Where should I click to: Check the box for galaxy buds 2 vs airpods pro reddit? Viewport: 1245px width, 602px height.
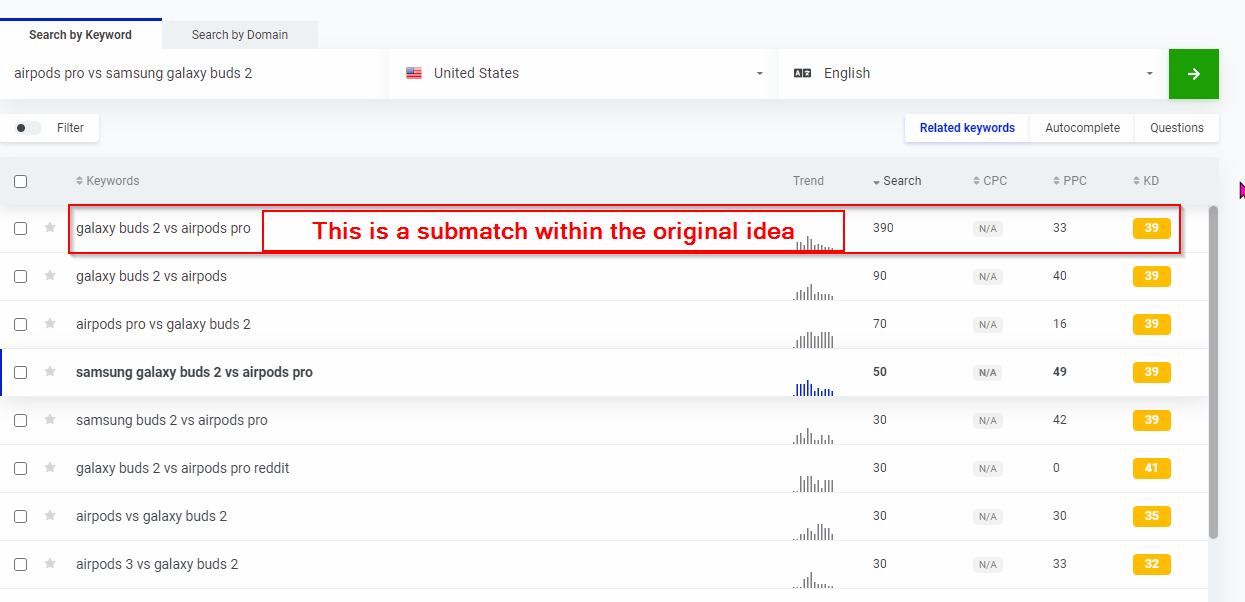(x=20, y=468)
